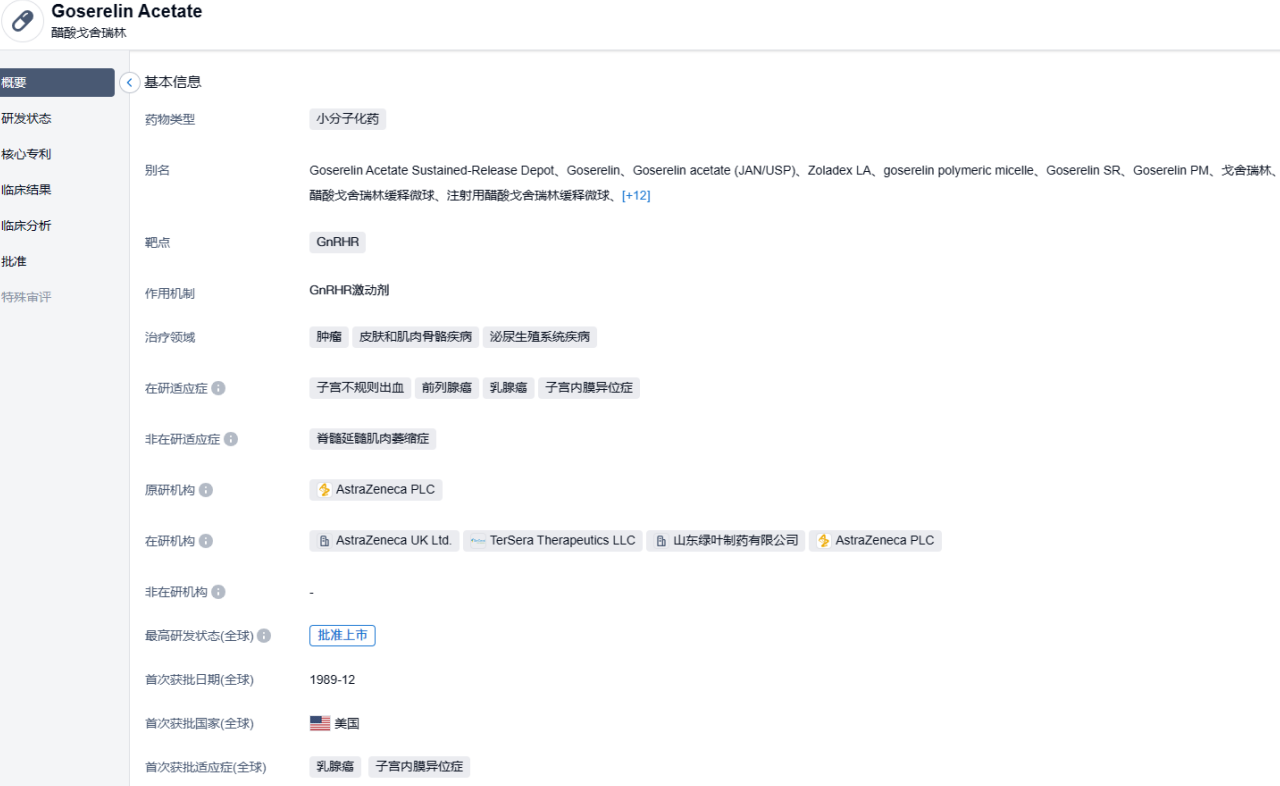The height and width of the screenshot is (786, 1280).
Task: Go to 核心专利 in sidebar
Action: [x=27, y=155]
